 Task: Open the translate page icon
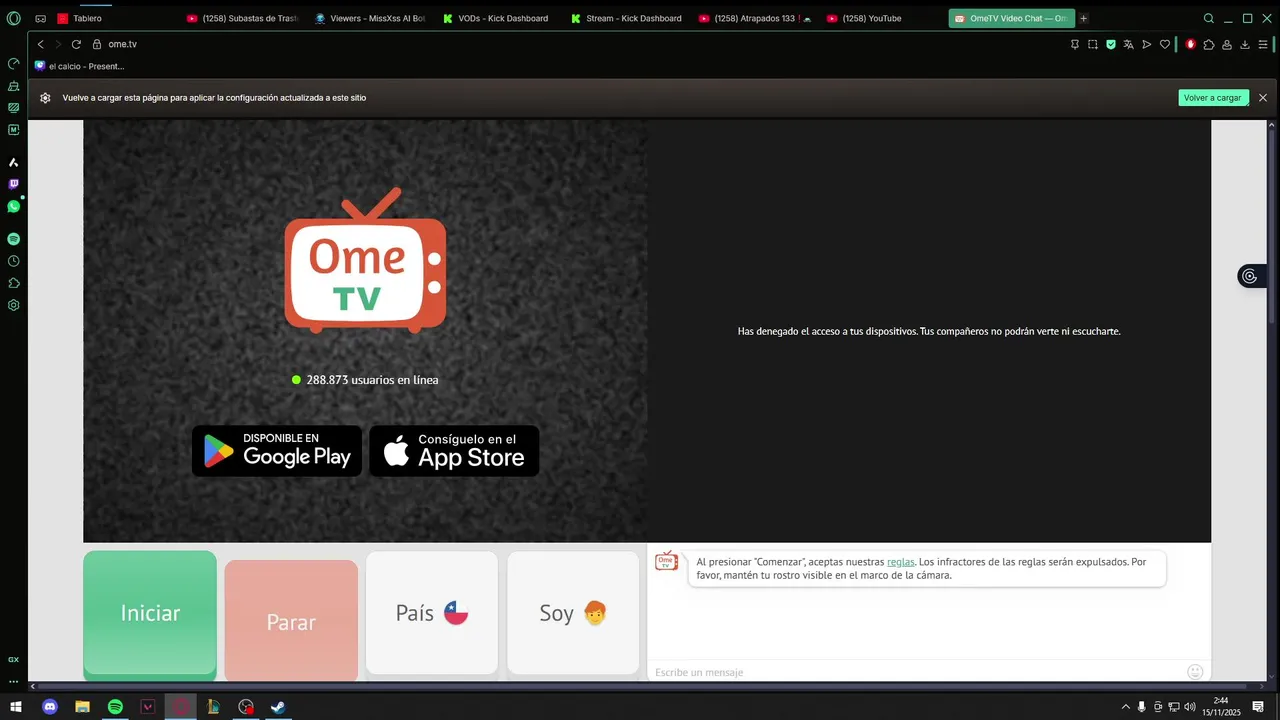click(x=1129, y=44)
